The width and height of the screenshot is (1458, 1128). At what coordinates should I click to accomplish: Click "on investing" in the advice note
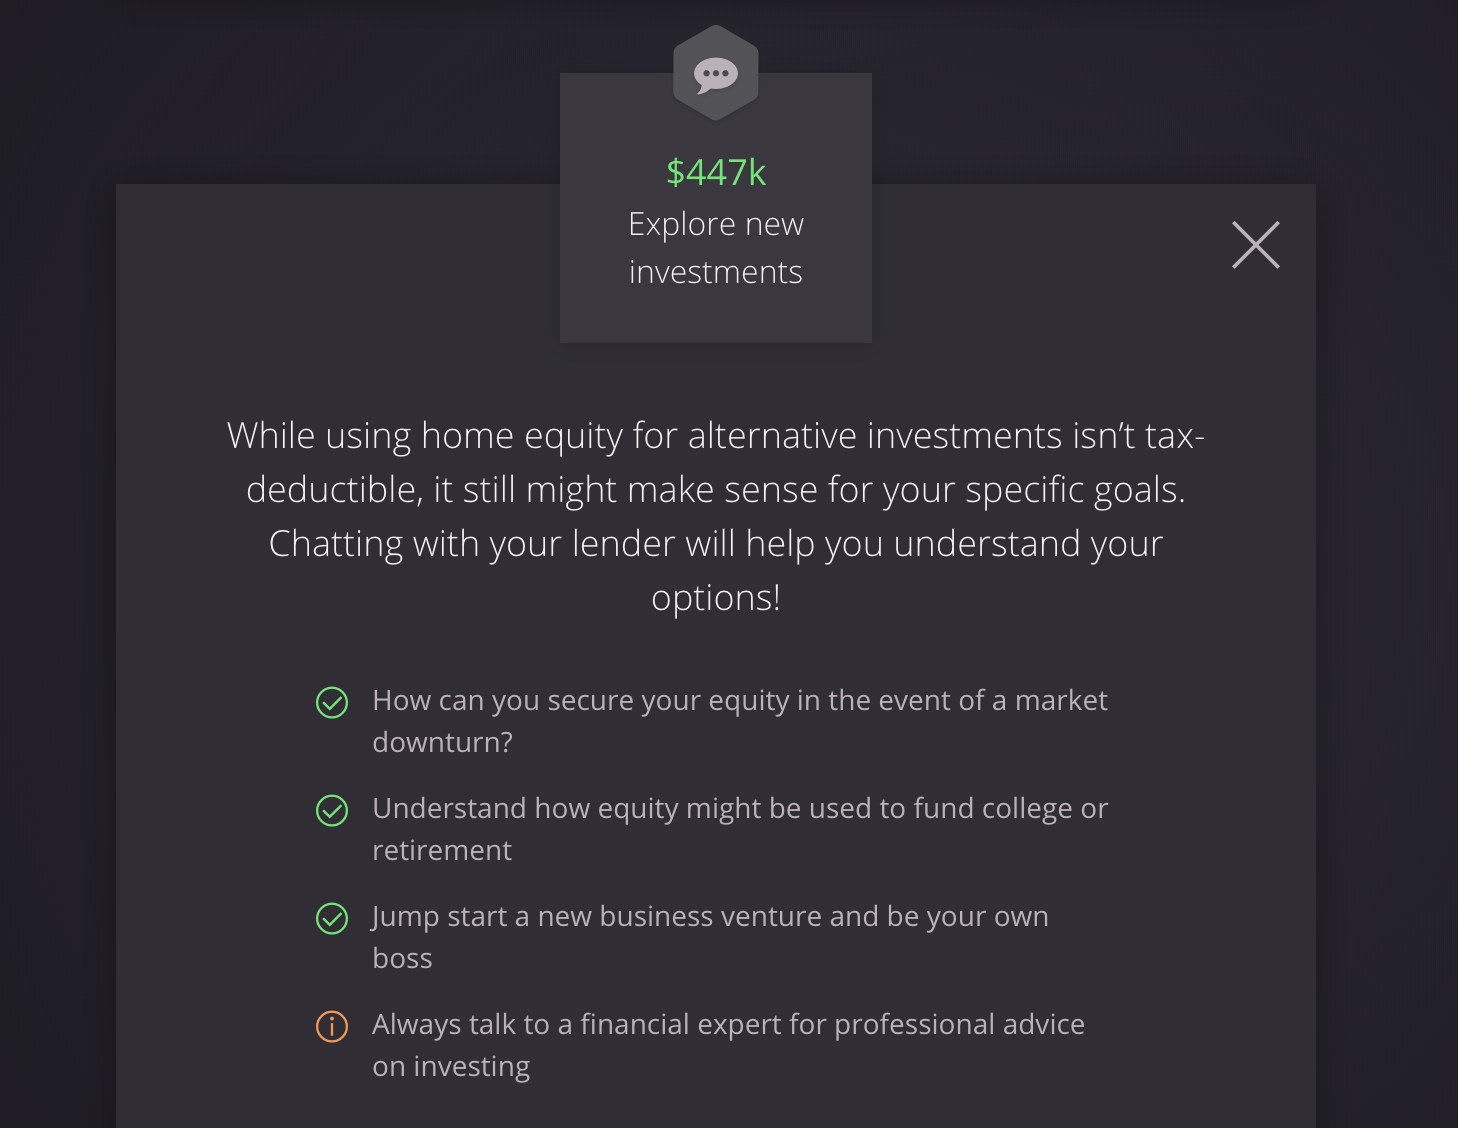point(451,1067)
